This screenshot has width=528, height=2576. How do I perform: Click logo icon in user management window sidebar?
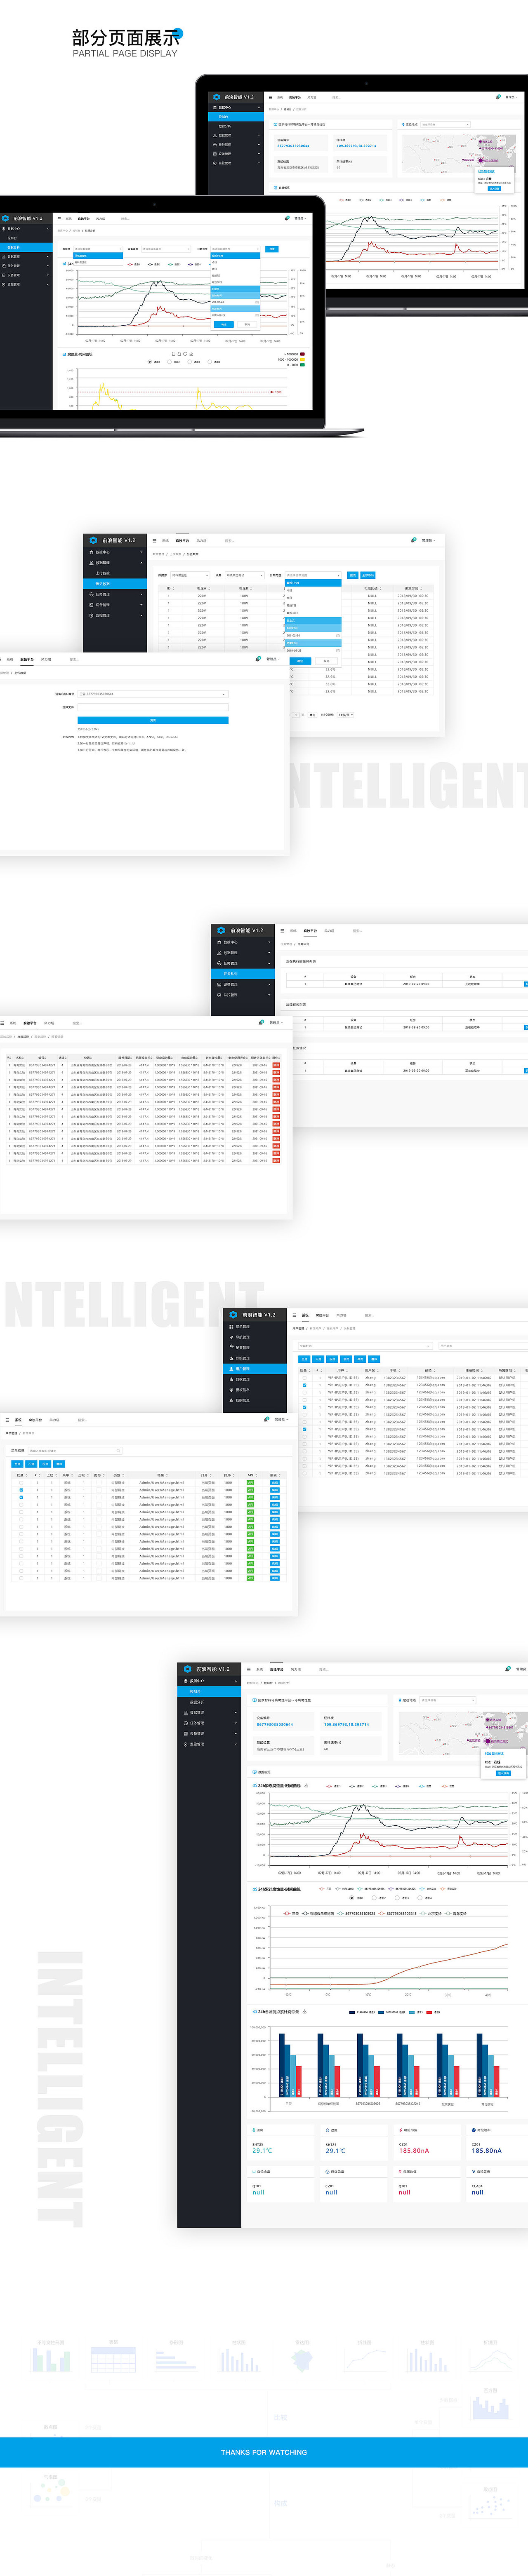click(233, 1314)
